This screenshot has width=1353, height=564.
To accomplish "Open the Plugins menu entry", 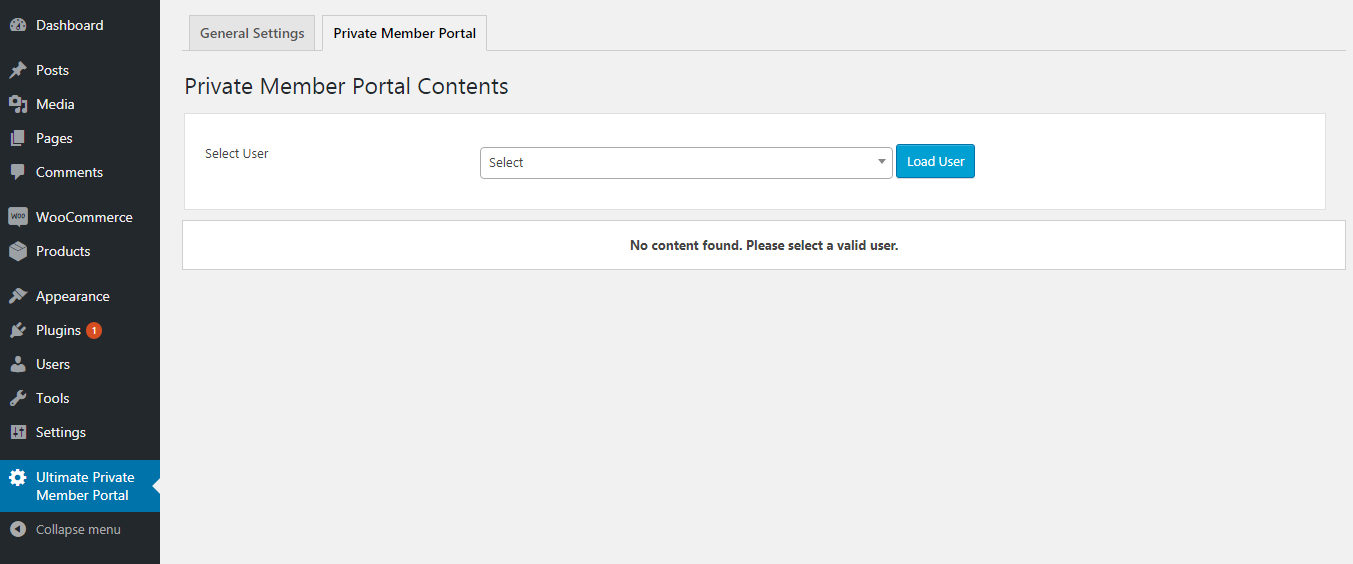I will point(80,330).
